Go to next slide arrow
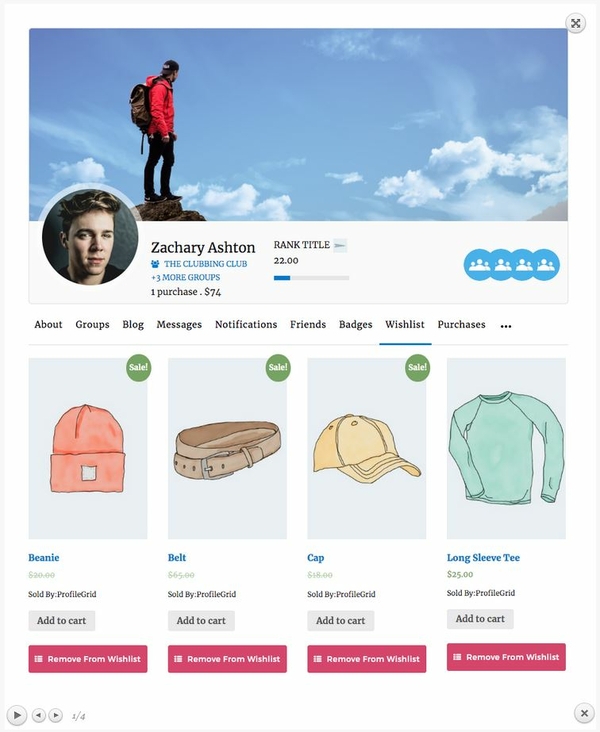The height and width of the screenshot is (732, 600). [x=56, y=715]
